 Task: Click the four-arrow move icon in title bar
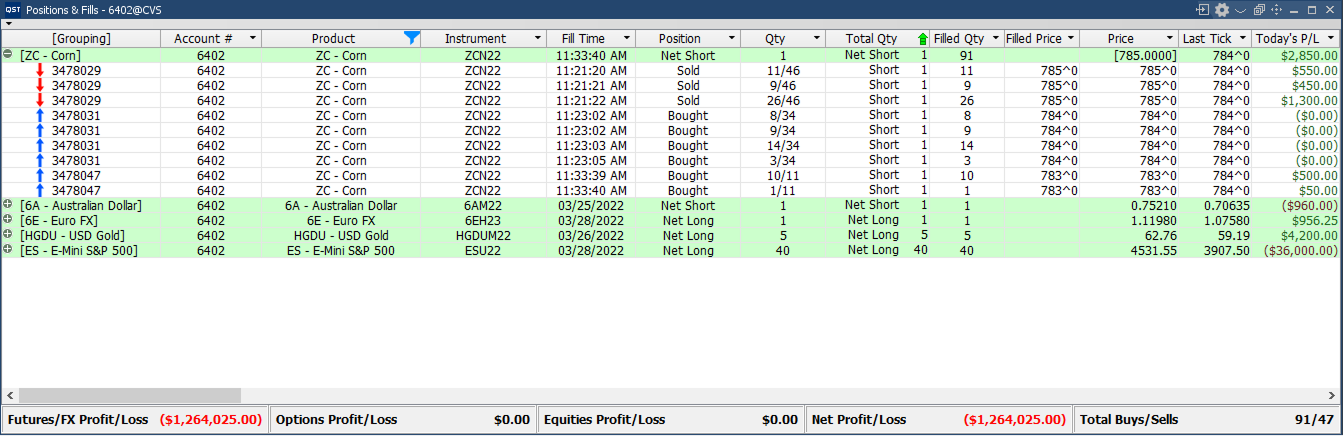point(1275,9)
